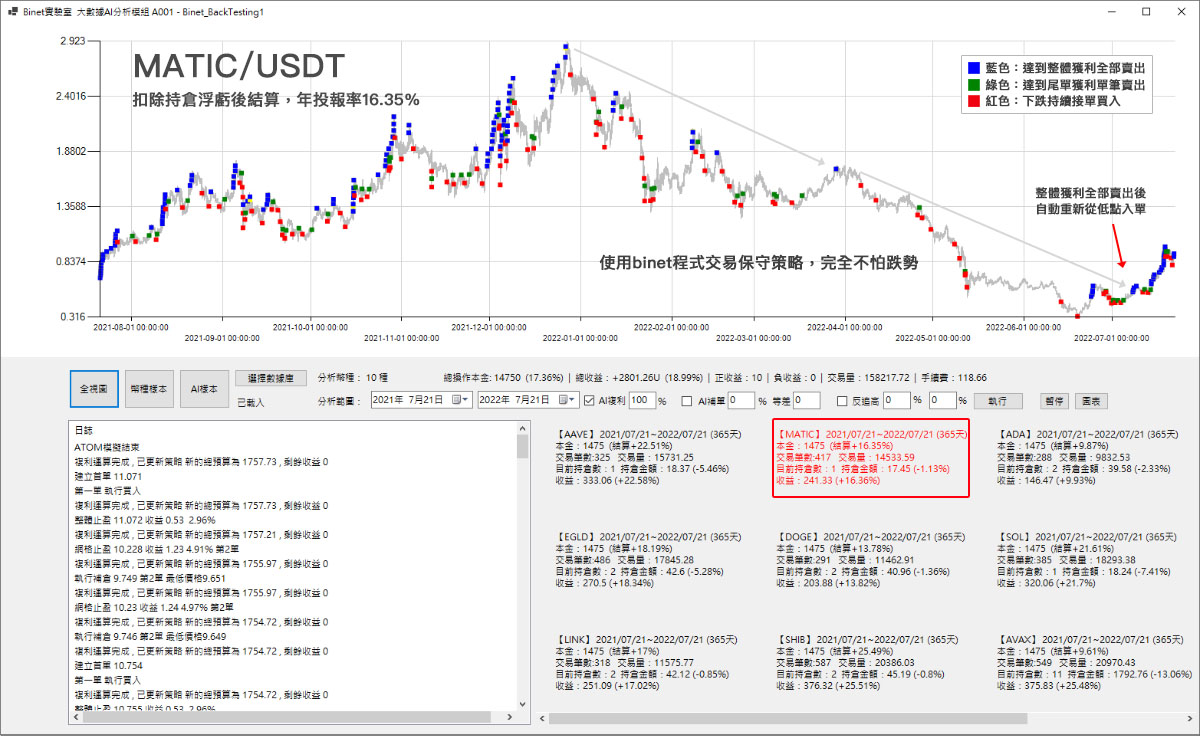Click the second 反追高 percentage field
1200x736 pixels.
coord(942,401)
